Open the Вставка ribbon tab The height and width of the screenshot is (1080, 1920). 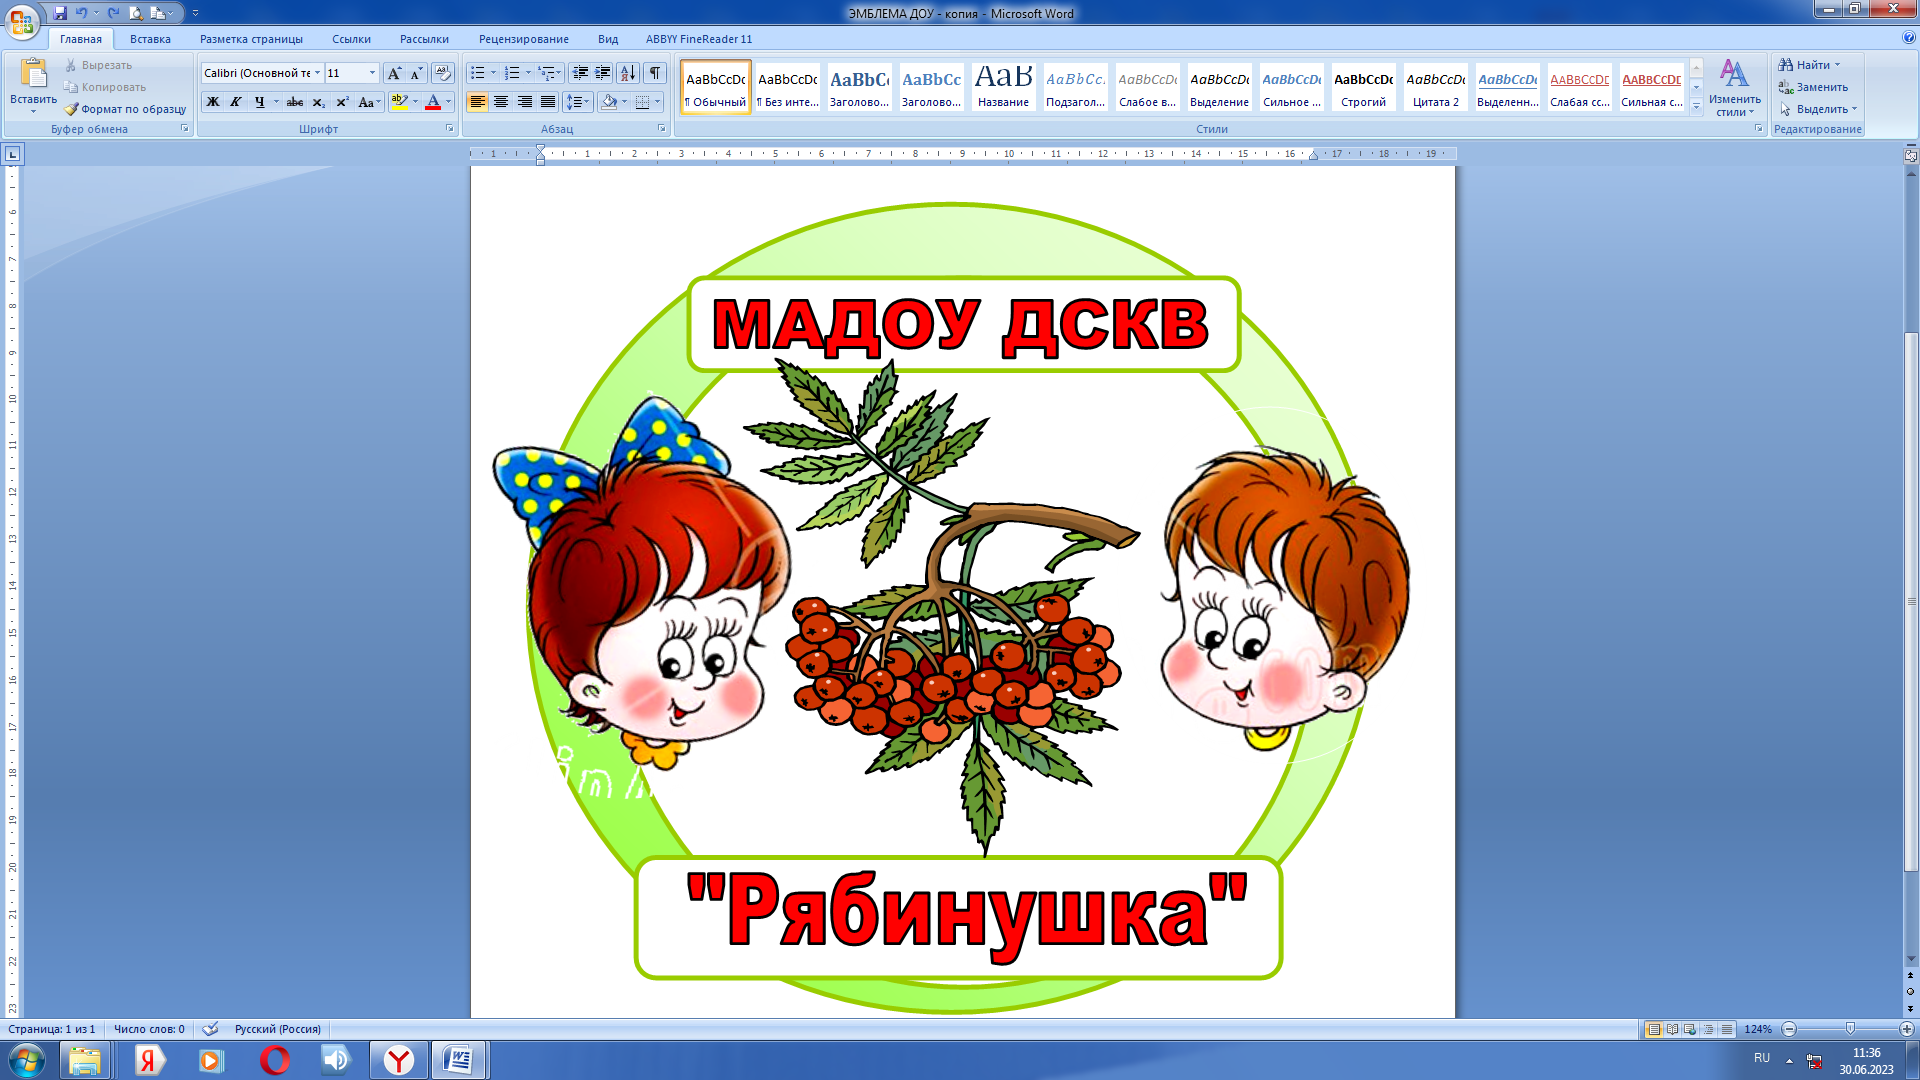tap(150, 39)
